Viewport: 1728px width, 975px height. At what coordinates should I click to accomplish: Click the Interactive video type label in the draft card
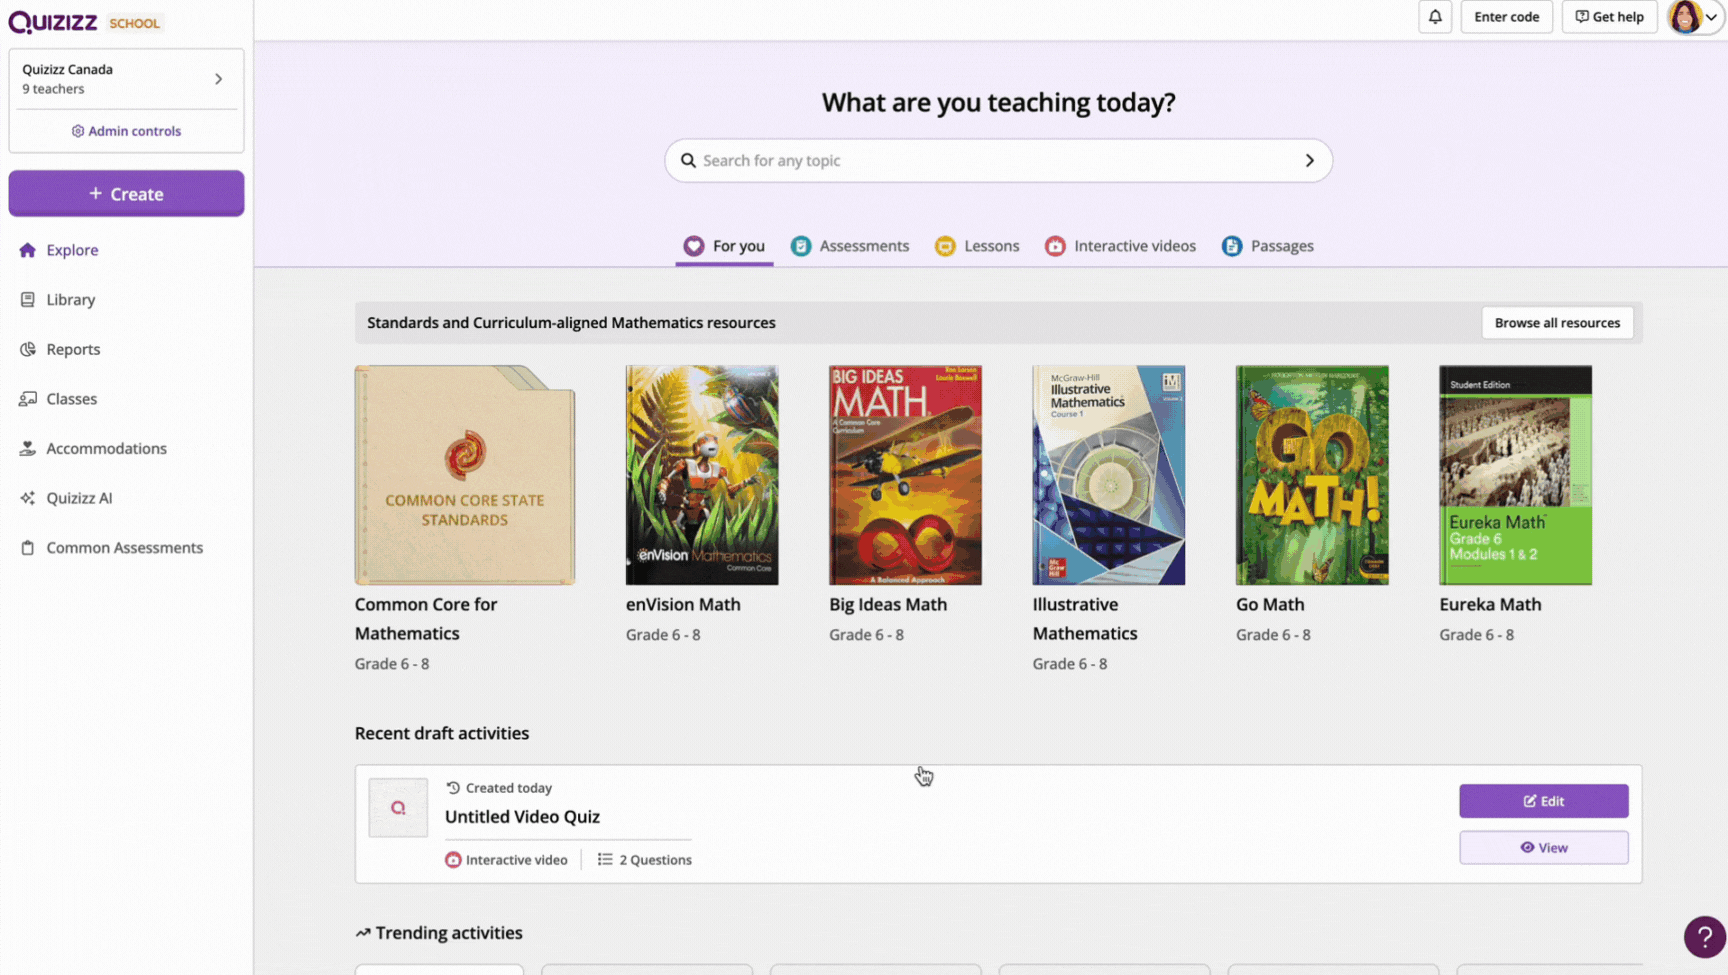(x=506, y=860)
